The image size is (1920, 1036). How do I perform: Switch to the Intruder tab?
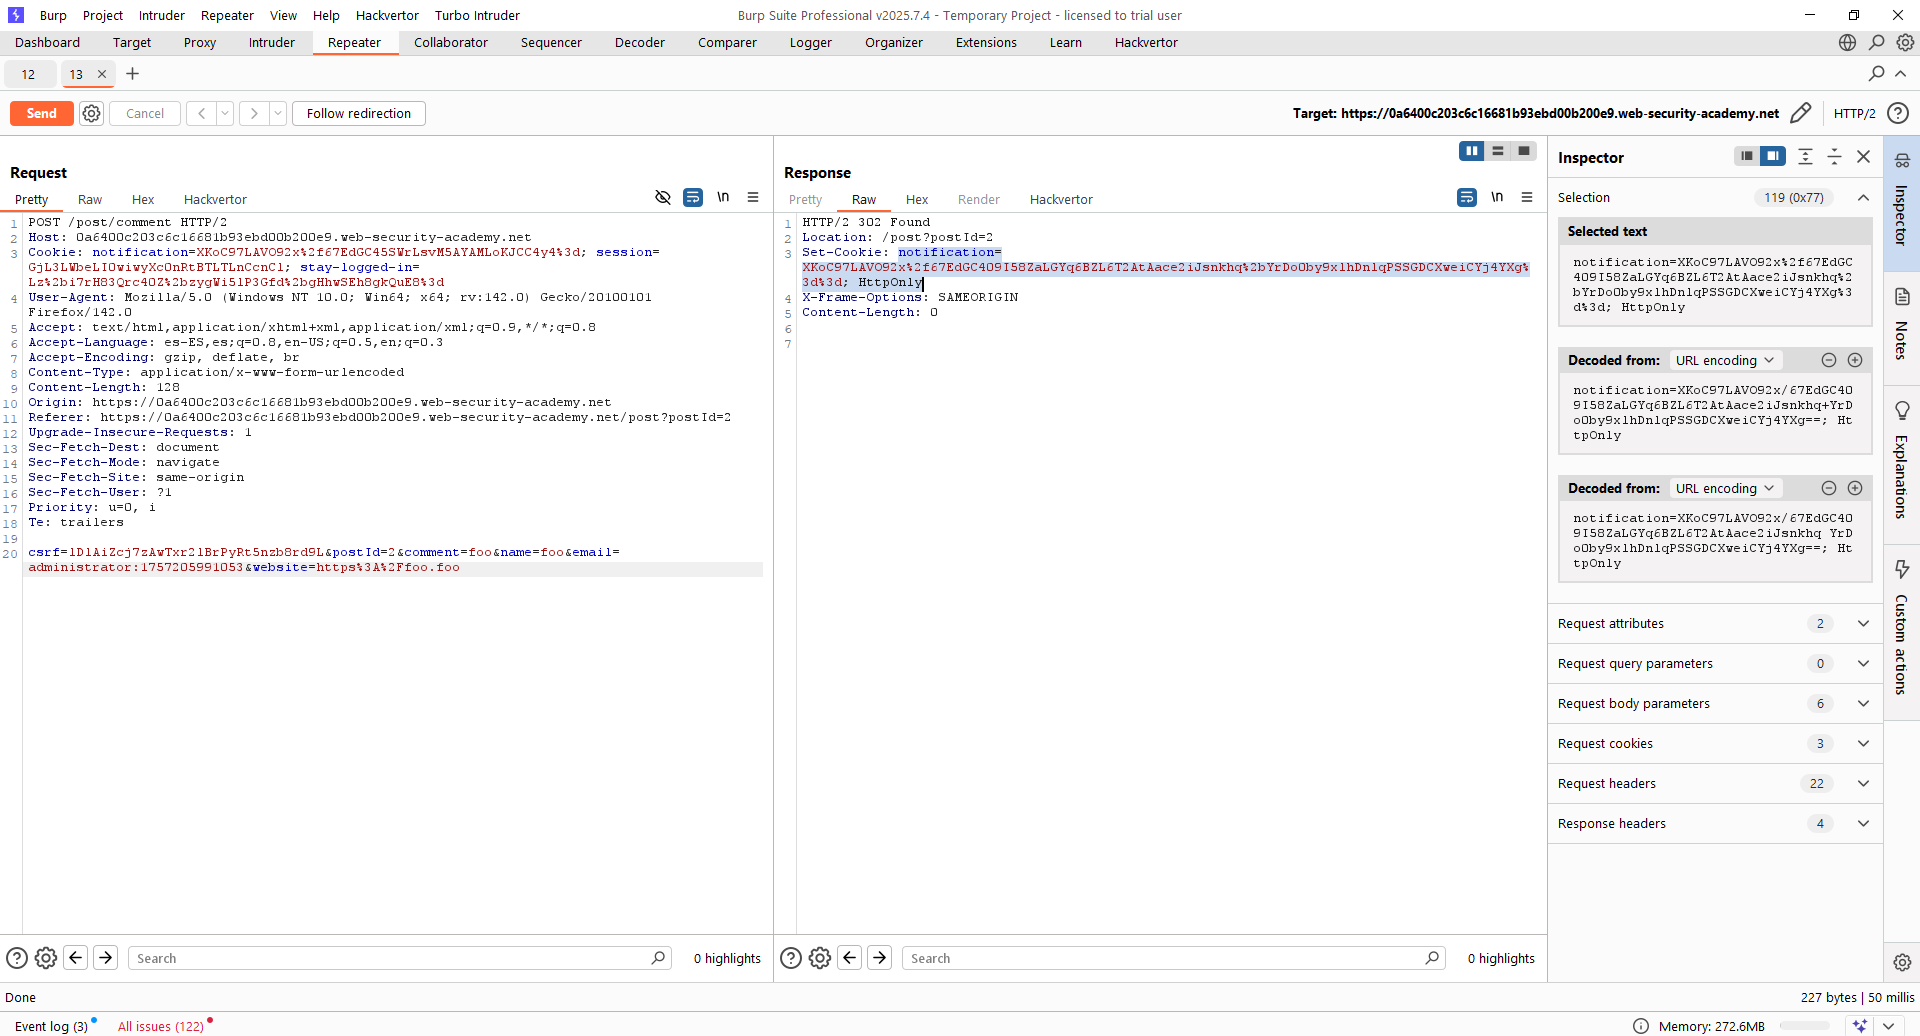[x=271, y=43]
